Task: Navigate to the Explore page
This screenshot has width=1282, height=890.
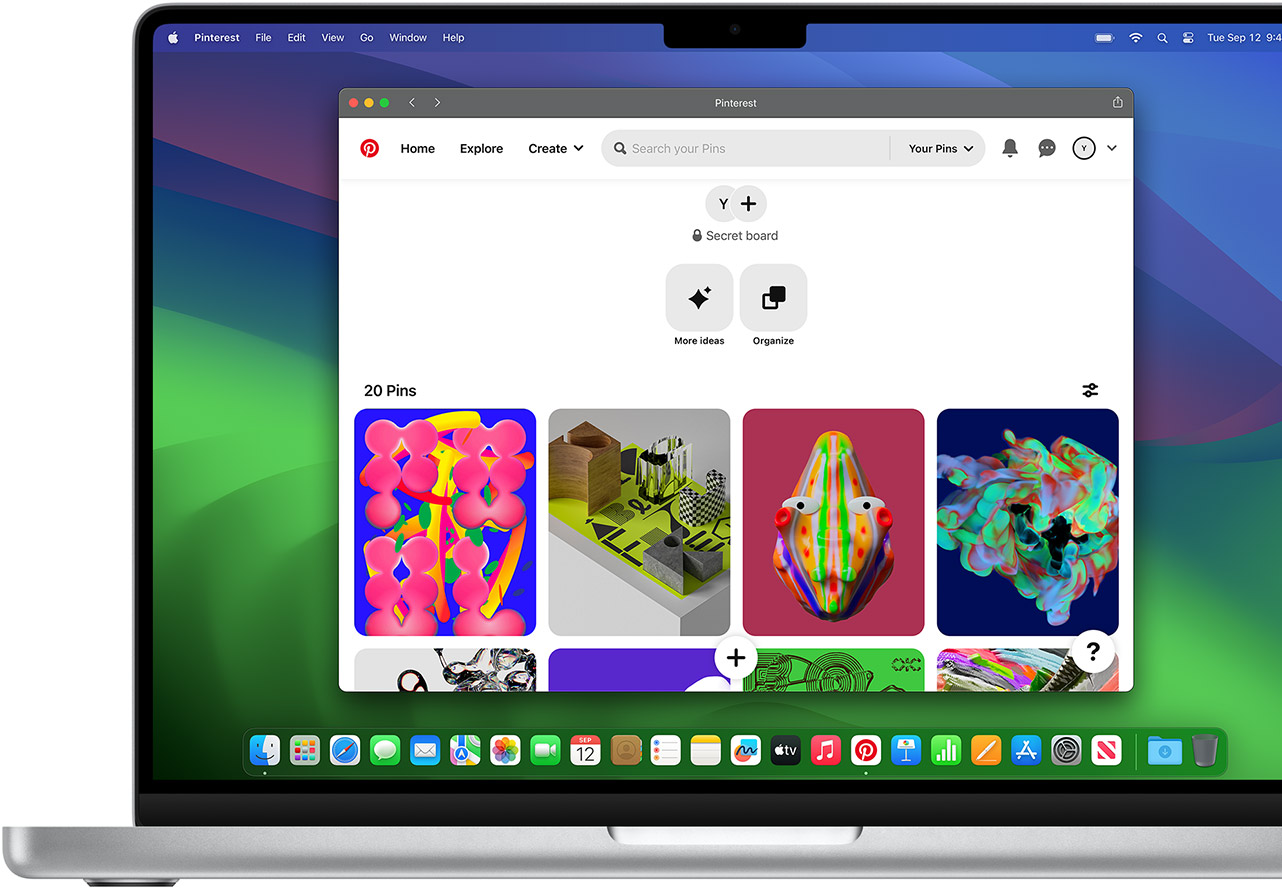Action: 481,149
